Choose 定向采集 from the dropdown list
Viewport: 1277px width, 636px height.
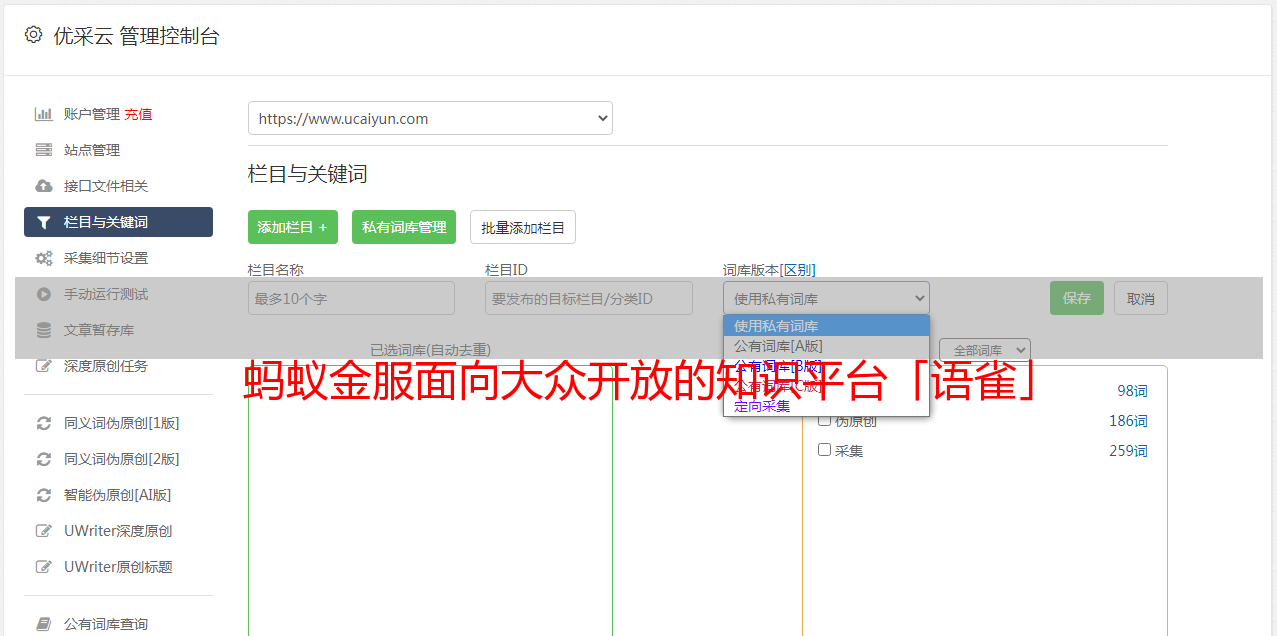click(x=826, y=406)
